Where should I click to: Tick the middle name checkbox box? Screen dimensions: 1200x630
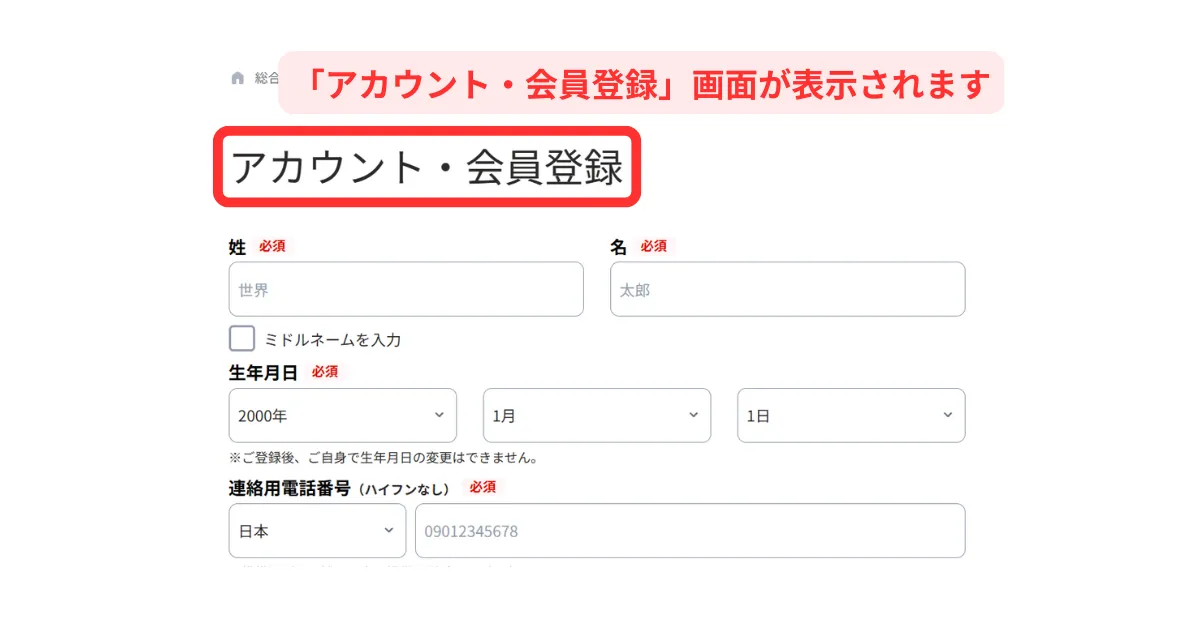pos(242,339)
